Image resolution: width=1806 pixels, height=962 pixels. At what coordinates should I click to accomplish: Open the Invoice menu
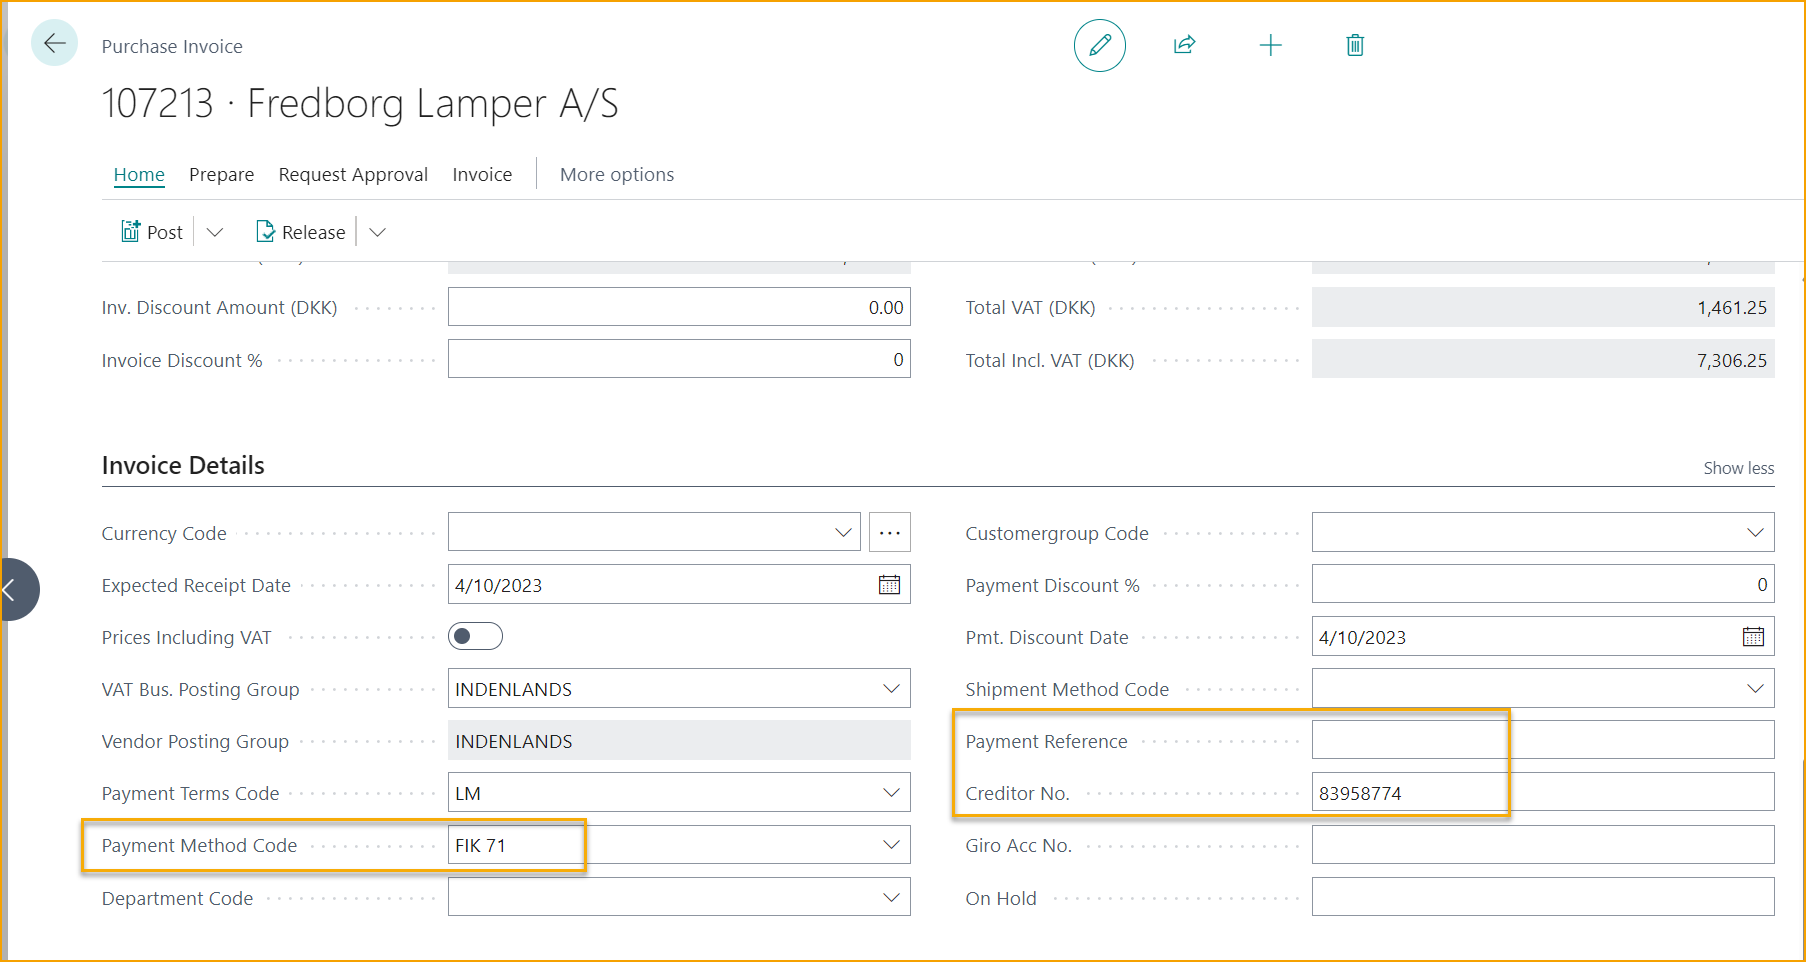482,174
